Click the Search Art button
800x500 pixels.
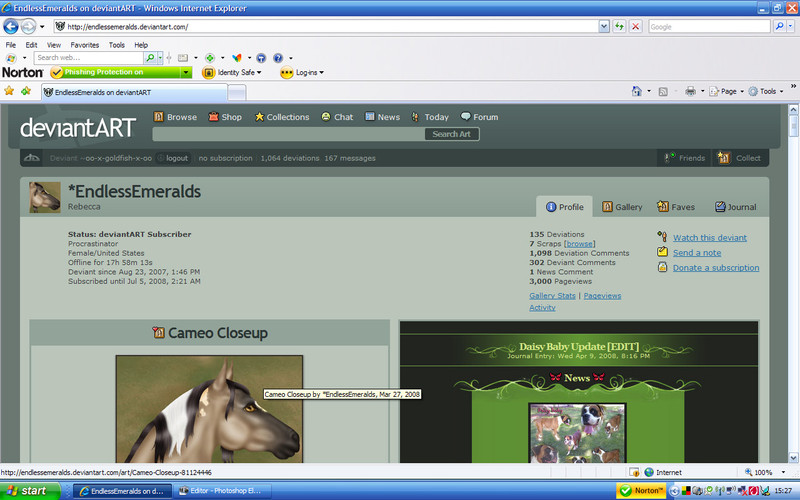(452, 134)
